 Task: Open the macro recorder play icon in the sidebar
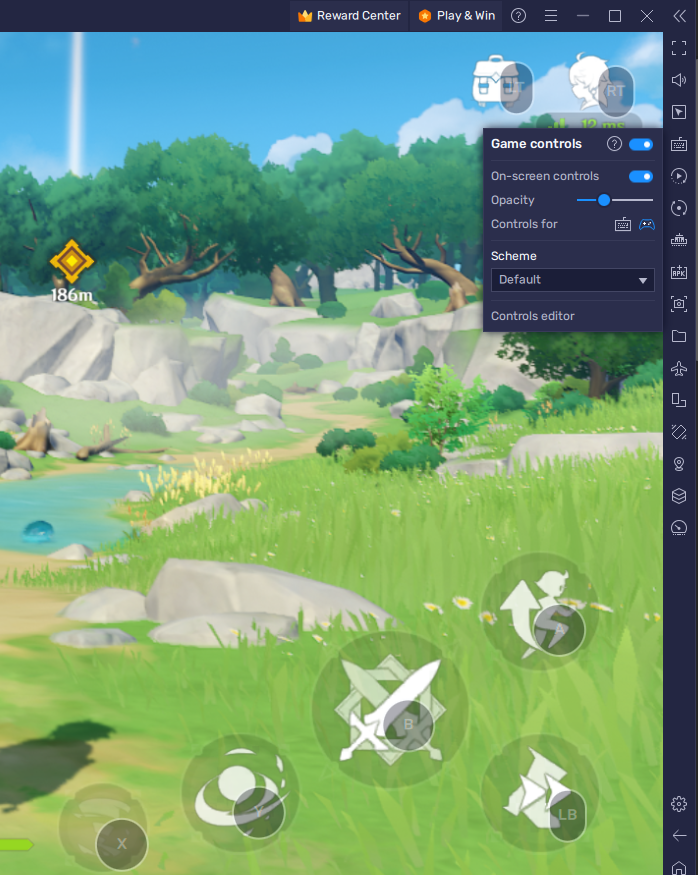(x=679, y=176)
